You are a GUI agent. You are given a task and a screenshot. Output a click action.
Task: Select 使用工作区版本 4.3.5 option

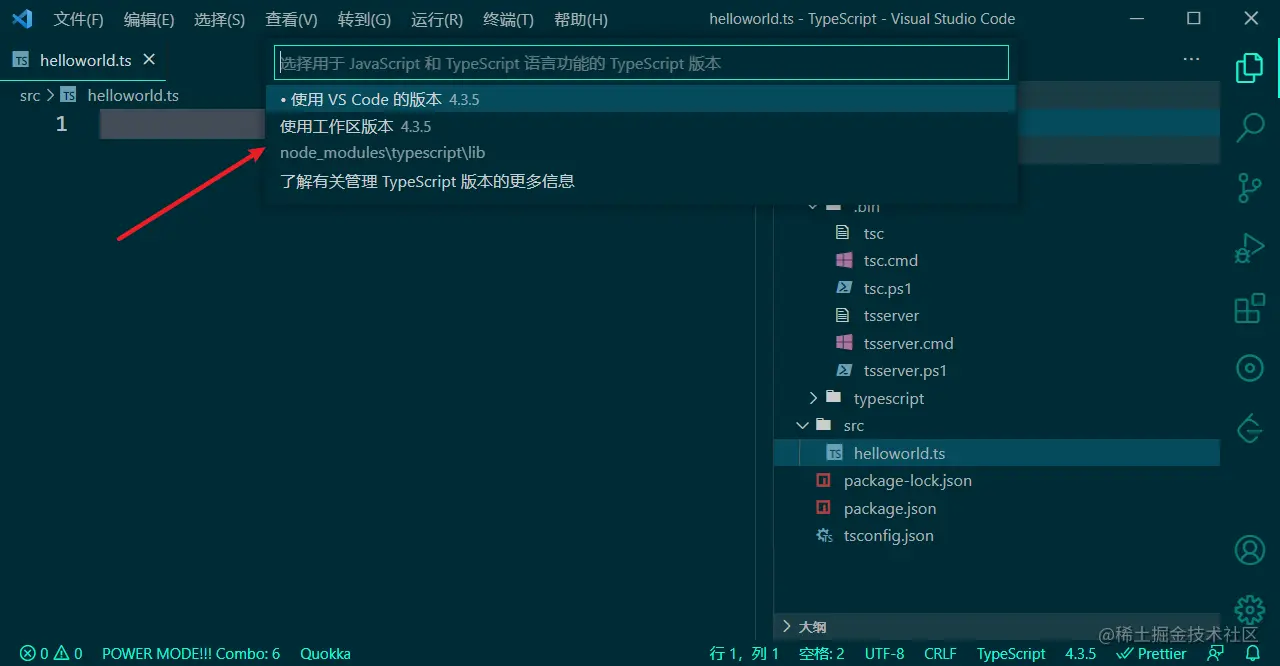[x=641, y=139]
